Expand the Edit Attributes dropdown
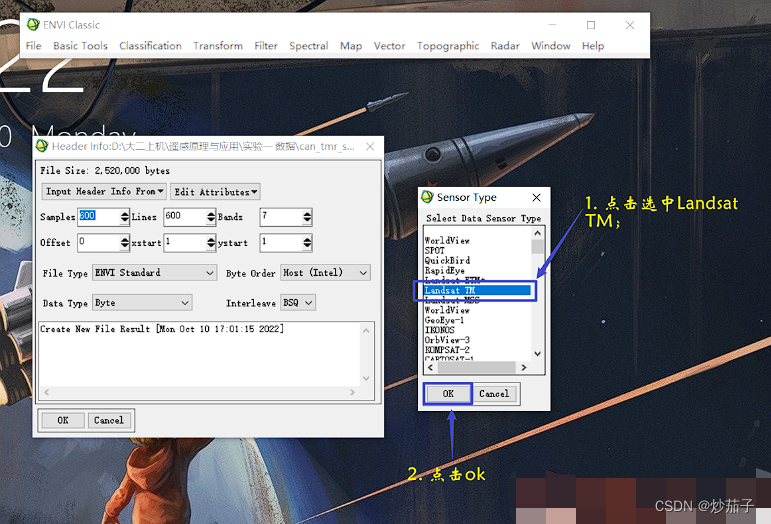The height and width of the screenshot is (524, 771). click(x=215, y=192)
